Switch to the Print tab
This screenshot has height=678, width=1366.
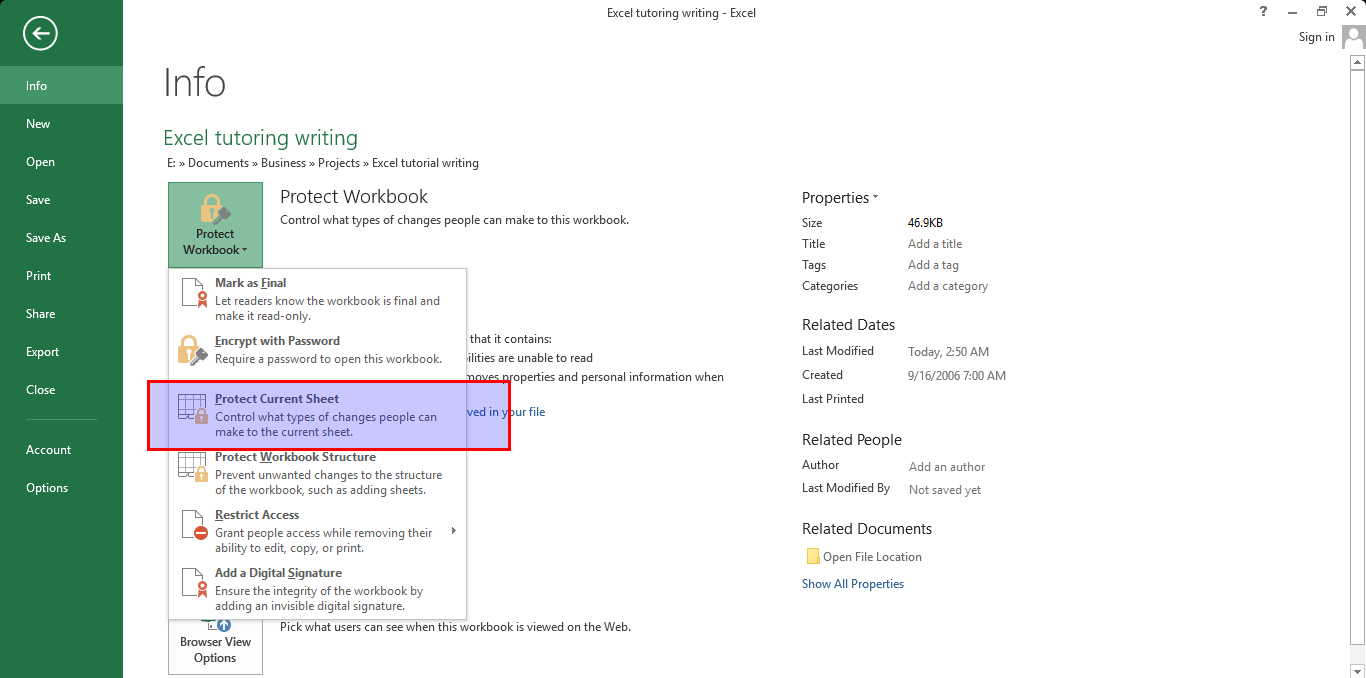point(39,276)
